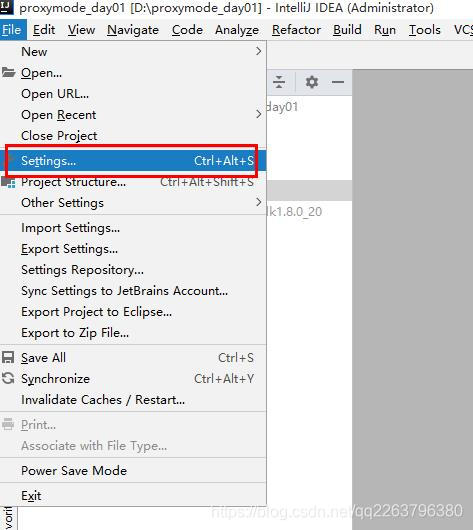Click the folder icon beside Open...
473x530 pixels.
[x=8, y=72]
